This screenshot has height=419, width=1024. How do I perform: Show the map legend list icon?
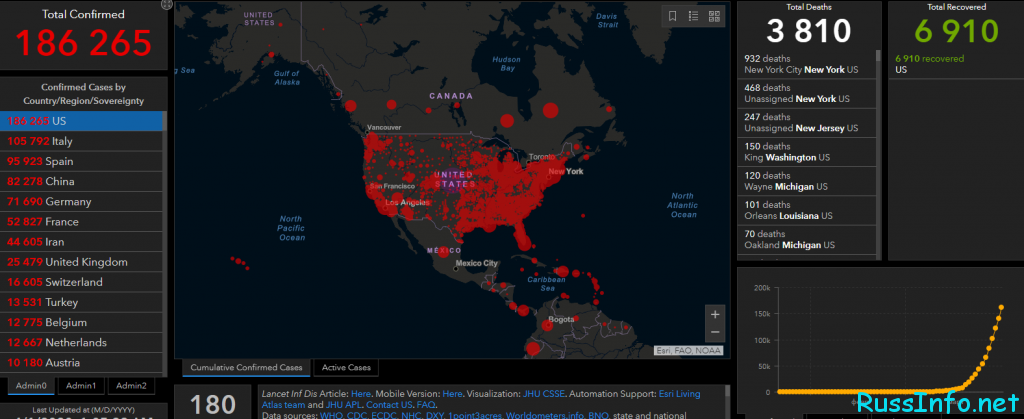693,16
